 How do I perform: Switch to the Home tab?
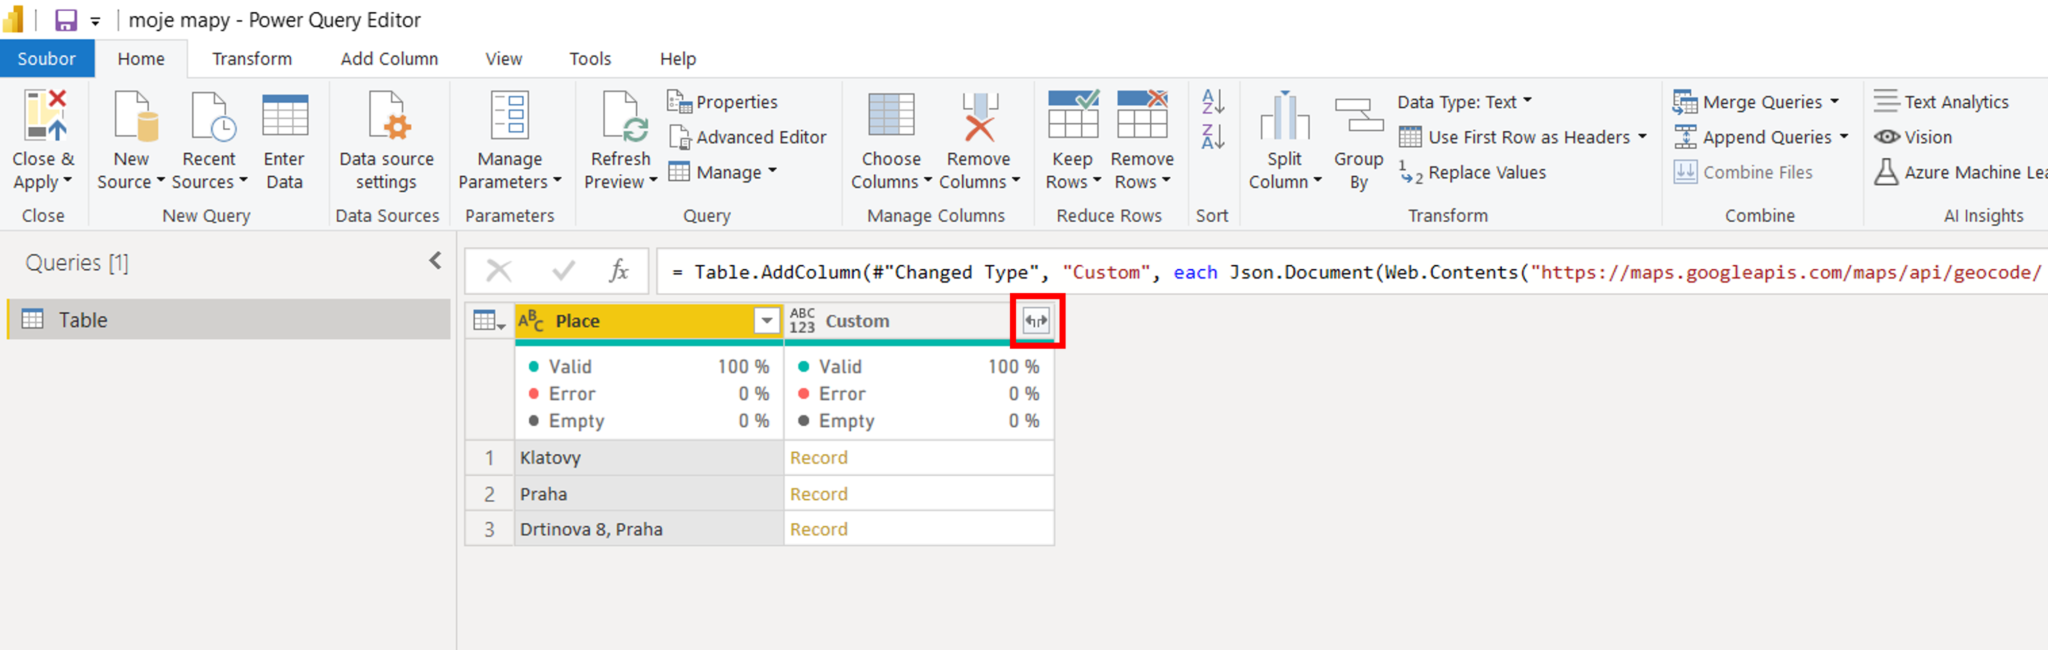[141, 59]
